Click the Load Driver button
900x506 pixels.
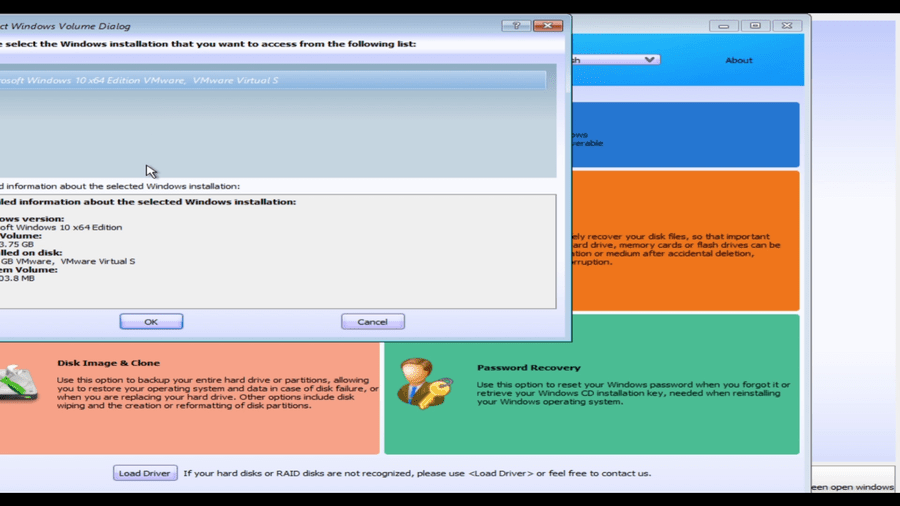coord(145,473)
